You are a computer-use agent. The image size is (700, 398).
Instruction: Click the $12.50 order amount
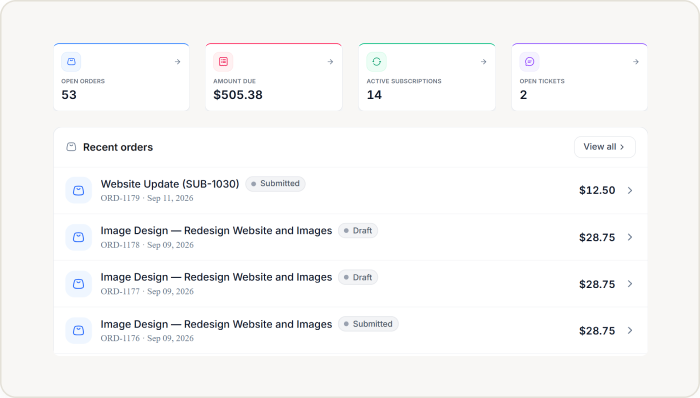[597, 191]
